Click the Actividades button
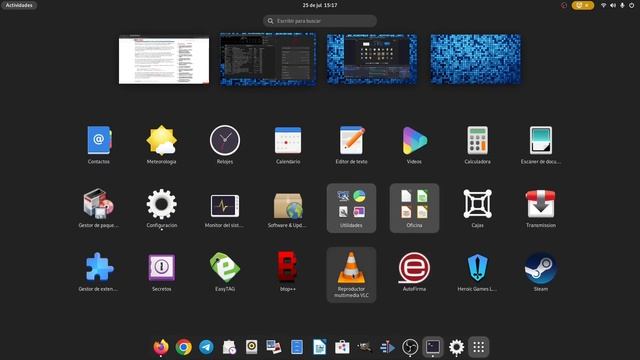The width and height of the screenshot is (640, 360). [19, 5]
